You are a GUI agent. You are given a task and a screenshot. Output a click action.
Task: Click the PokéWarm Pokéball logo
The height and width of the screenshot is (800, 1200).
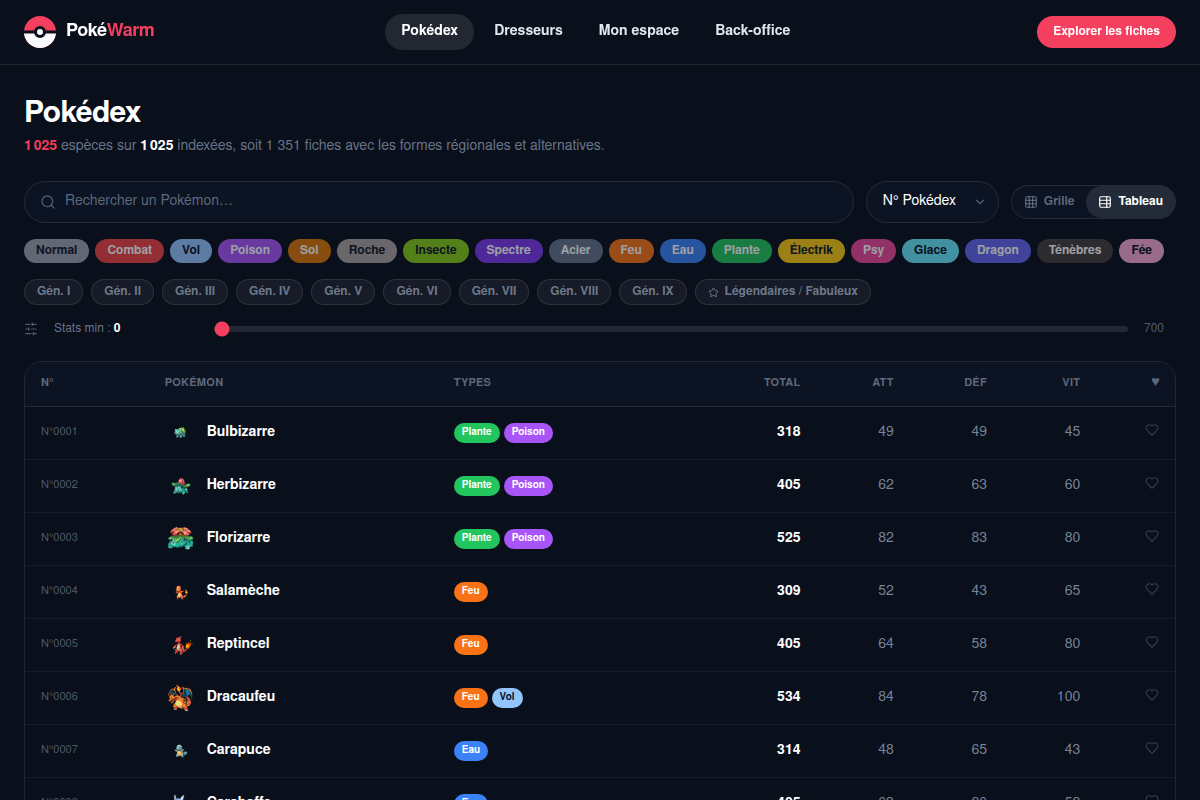point(40,31)
